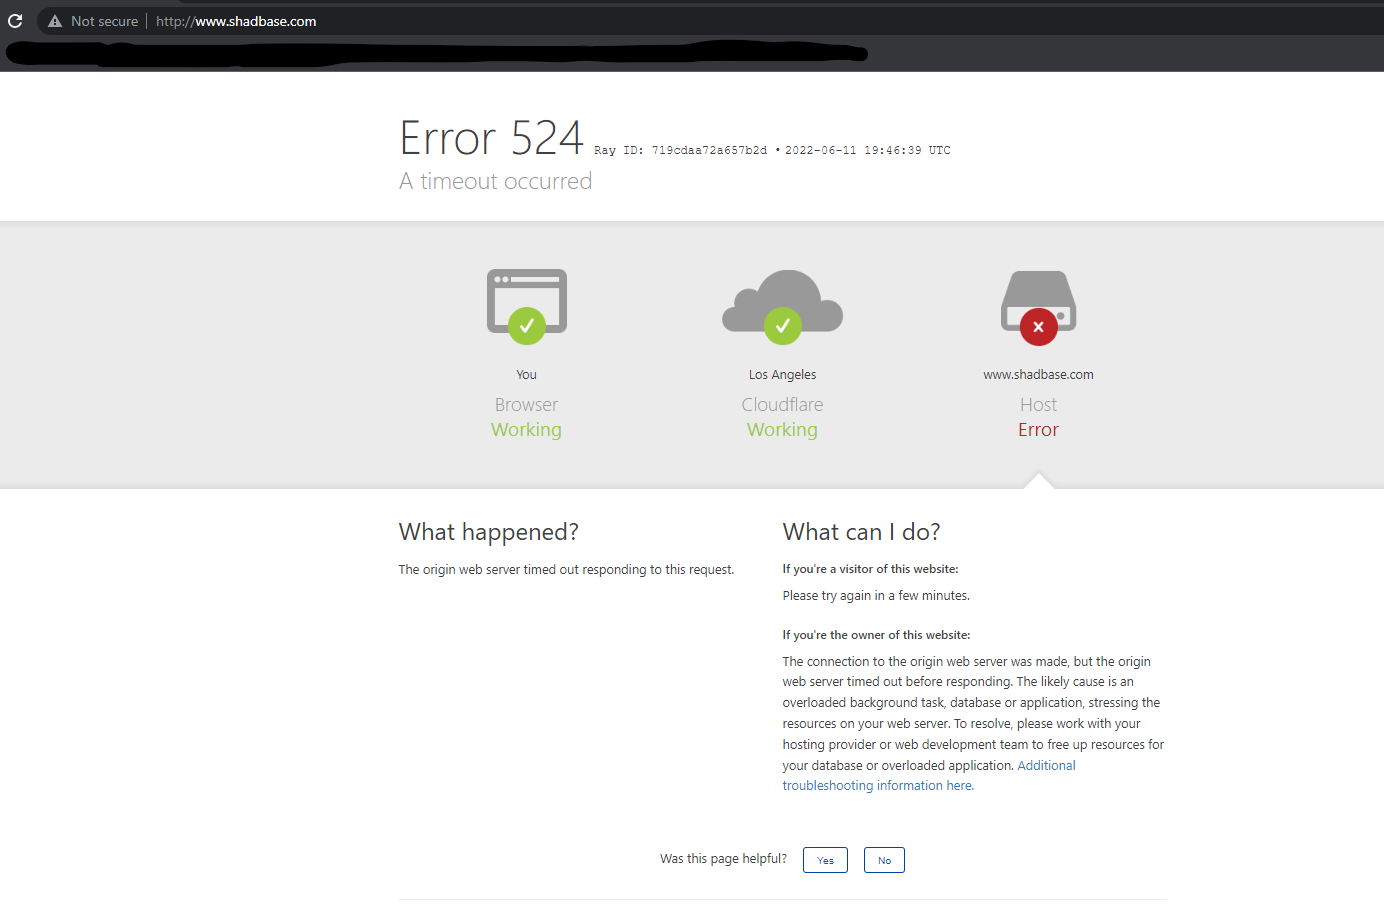
Task: Select 'Working' status under Browser
Action: pos(526,430)
